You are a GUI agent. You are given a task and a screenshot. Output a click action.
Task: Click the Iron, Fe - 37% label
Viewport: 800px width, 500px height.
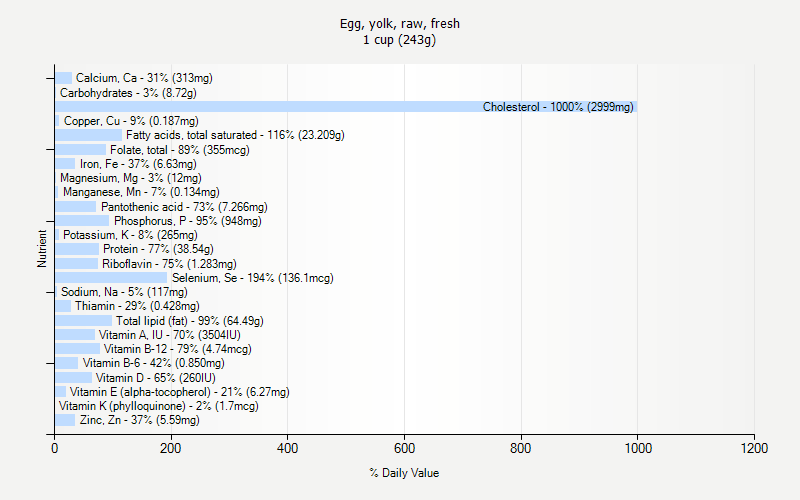[138, 164]
